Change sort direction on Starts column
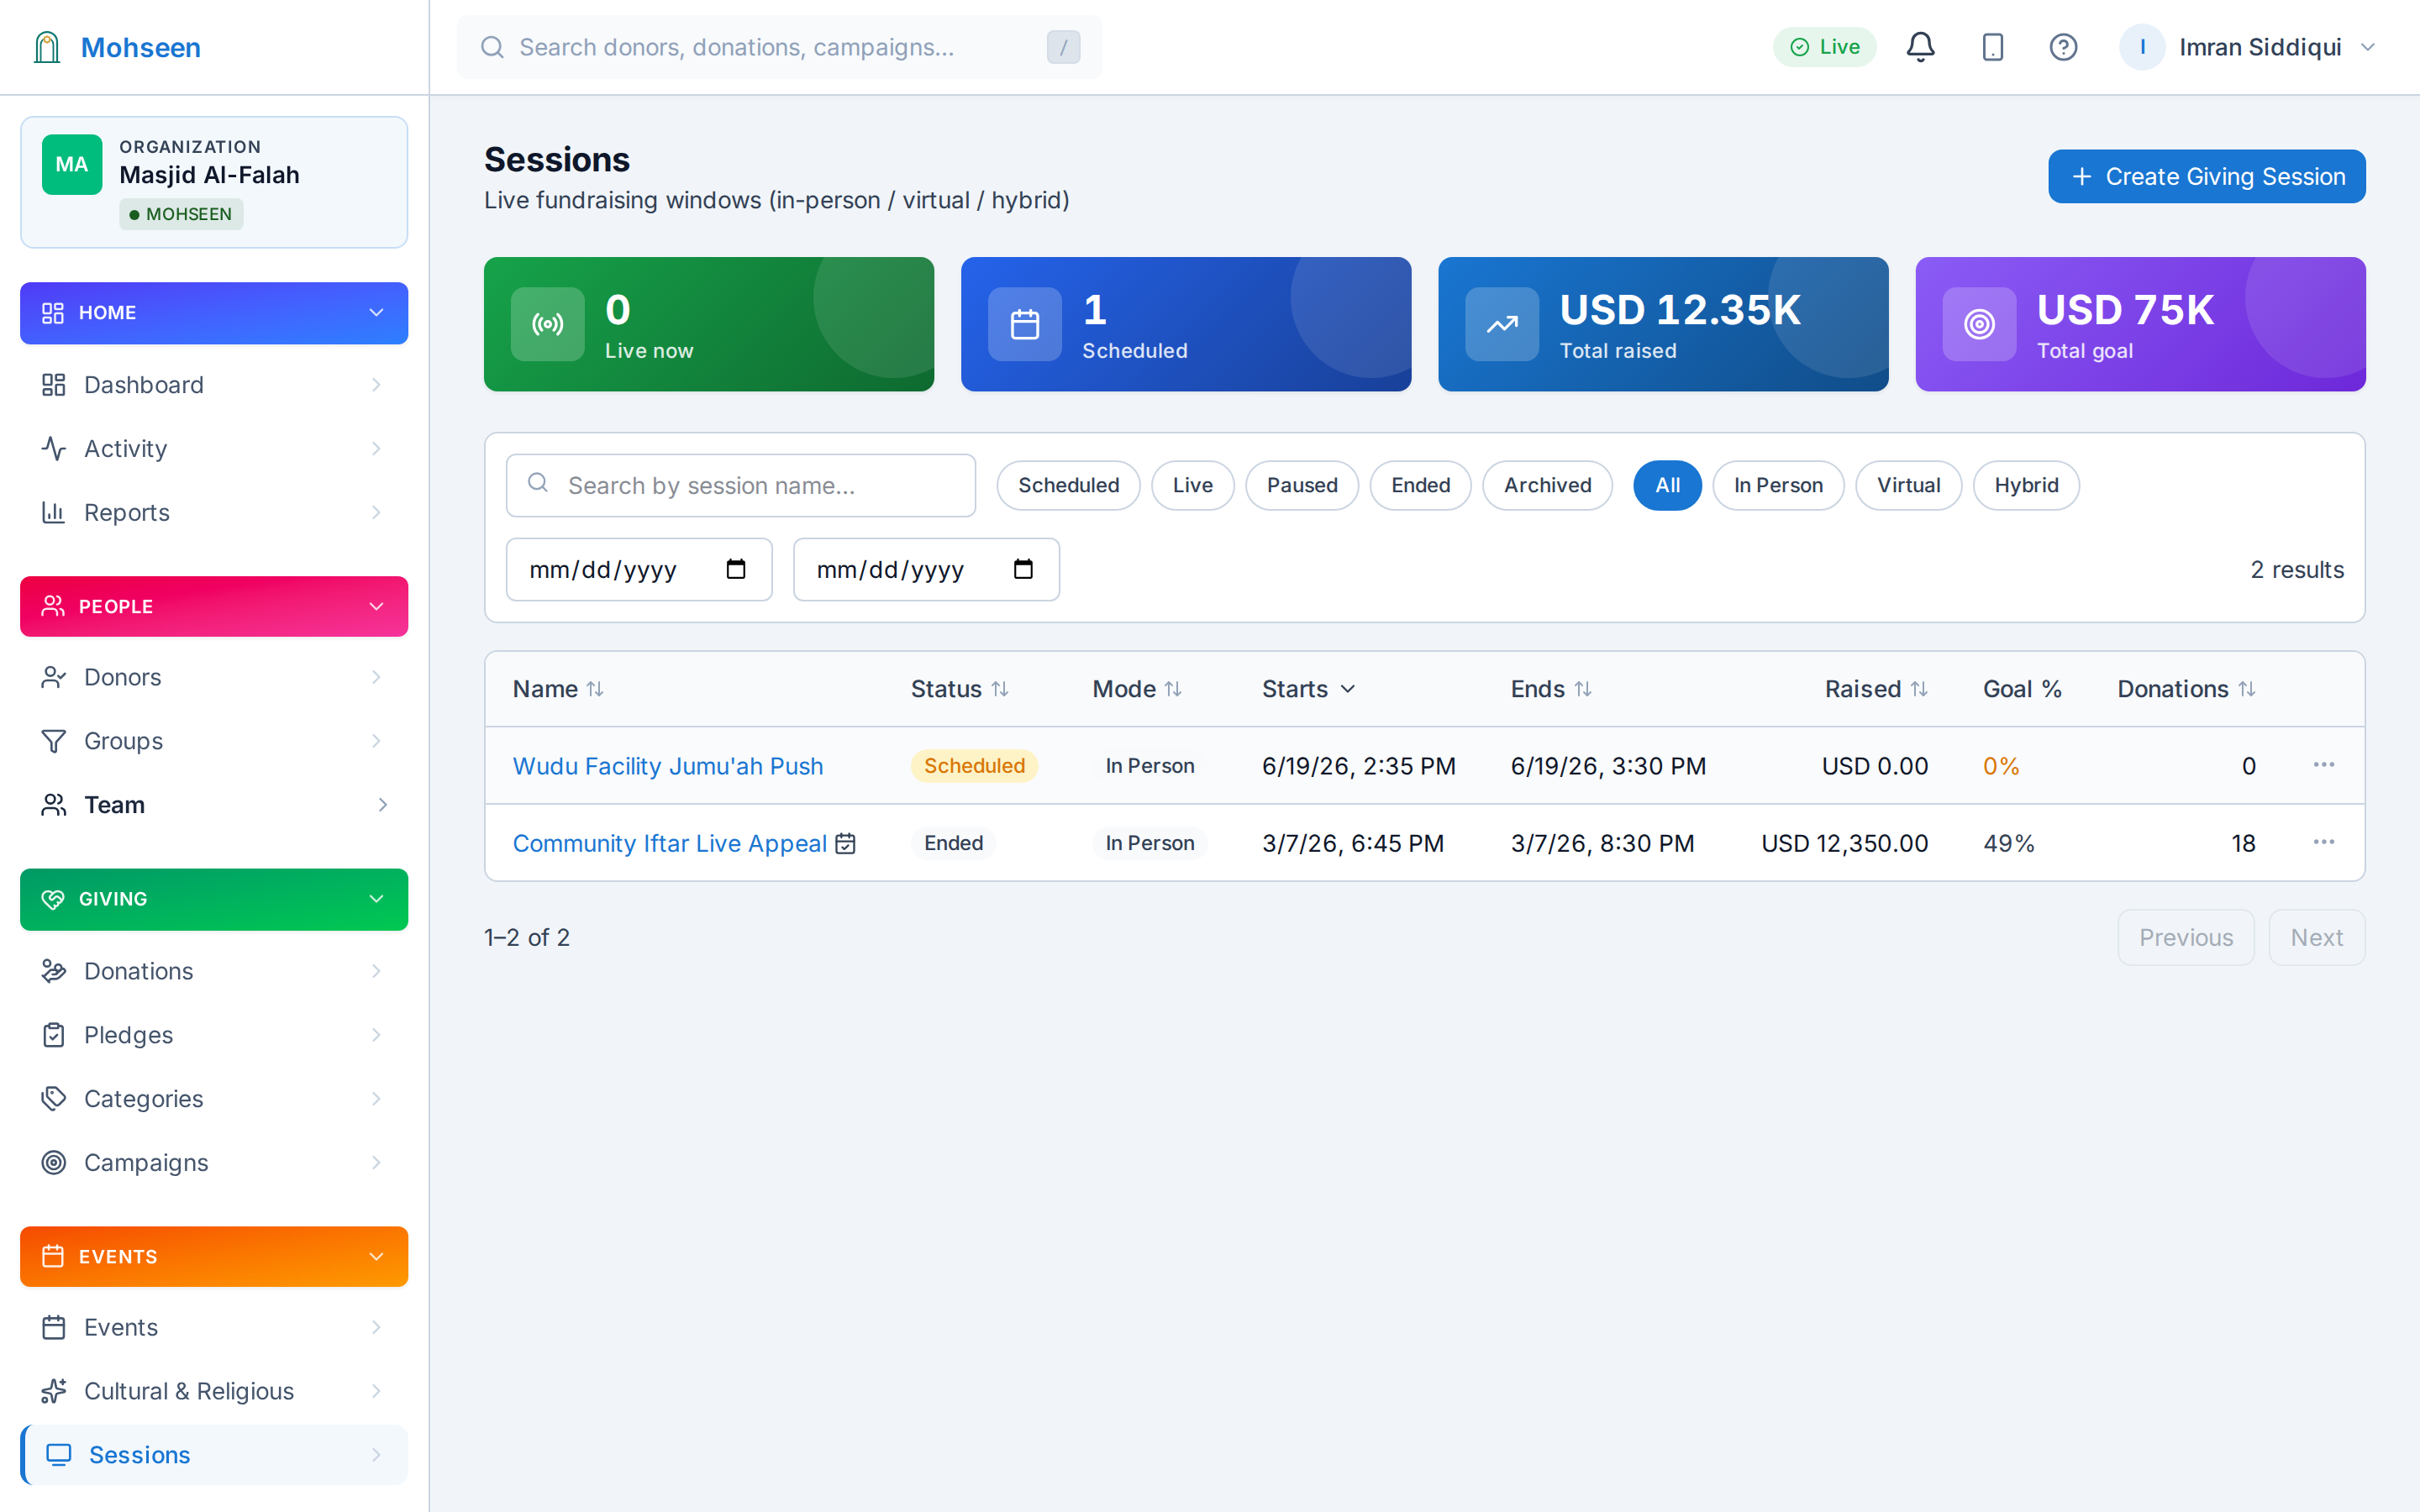2420x1512 pixels. tap(1308, 689)
